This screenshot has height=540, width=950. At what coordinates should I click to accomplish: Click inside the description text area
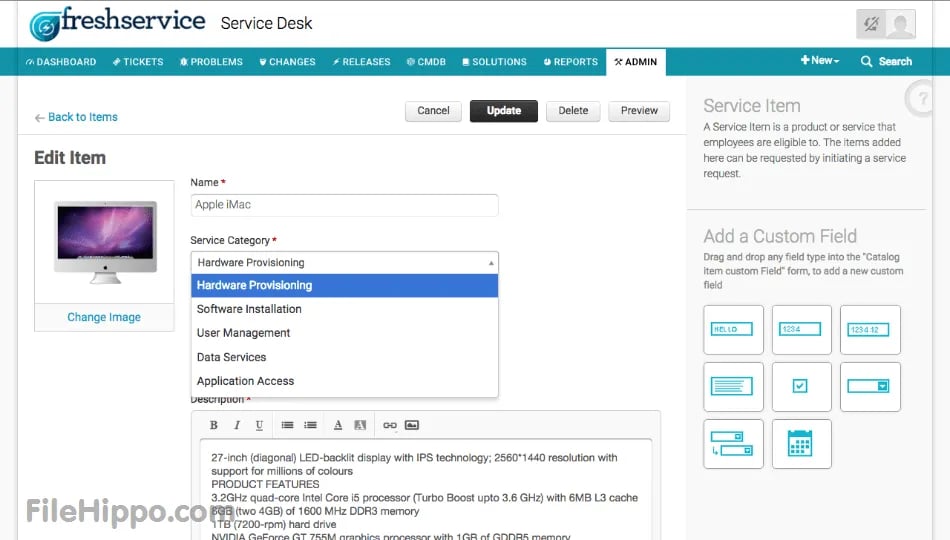tap(426, 490)
